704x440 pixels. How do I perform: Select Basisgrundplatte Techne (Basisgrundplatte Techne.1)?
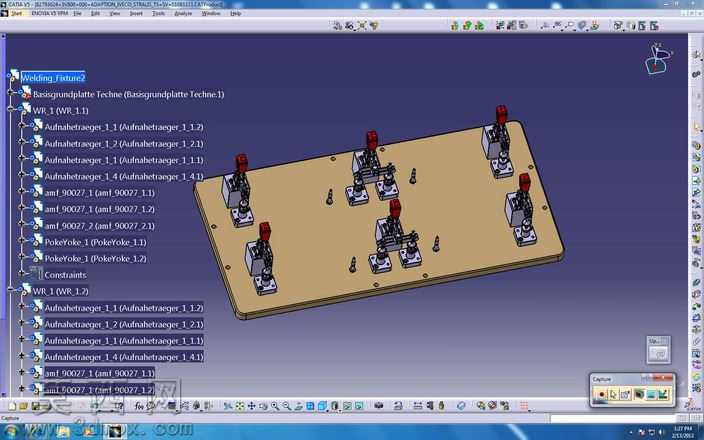click(x=128, y=94)
